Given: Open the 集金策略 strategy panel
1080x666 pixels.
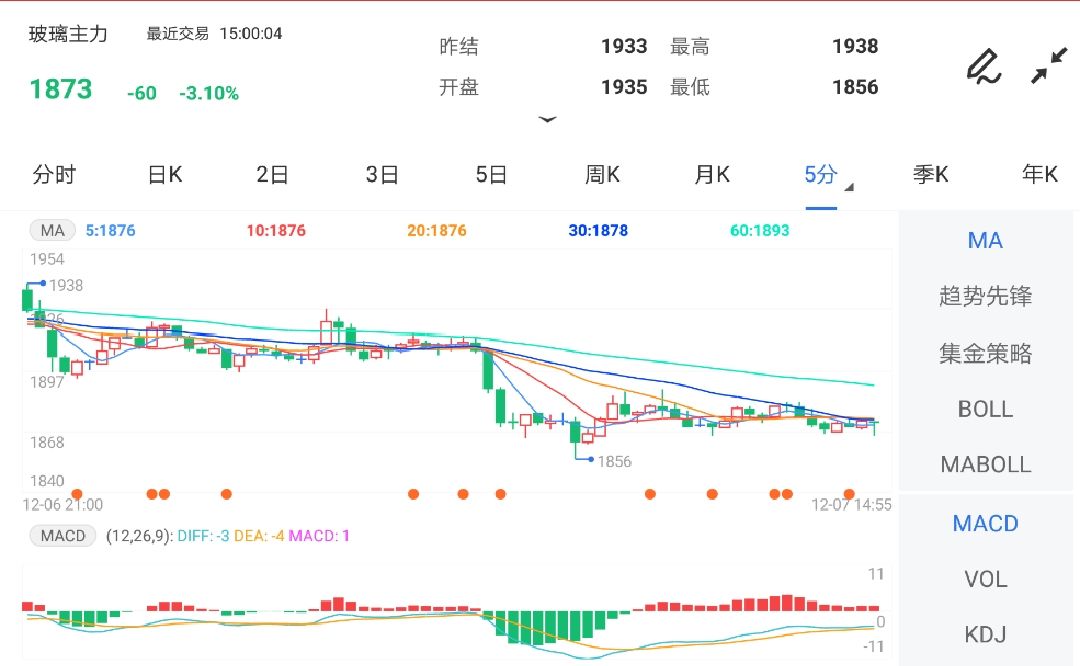Looking at the screenshot, I should tap(984, 352).
